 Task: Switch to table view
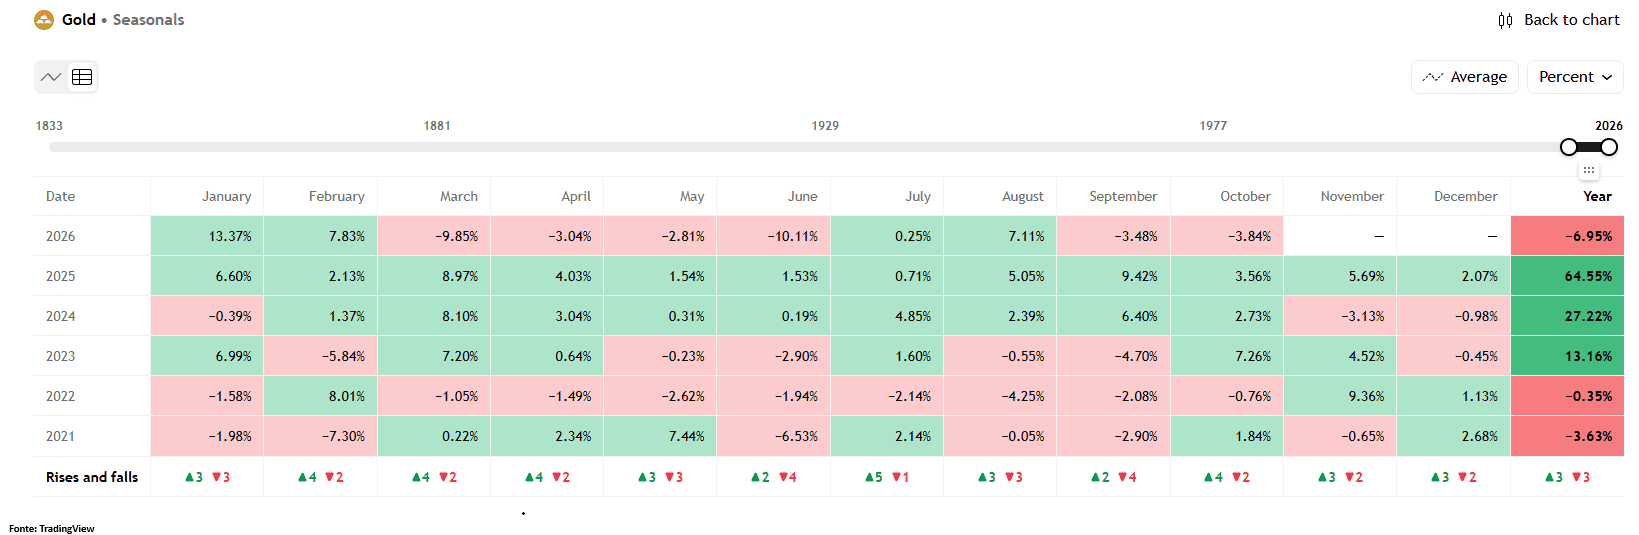(82, 77)
